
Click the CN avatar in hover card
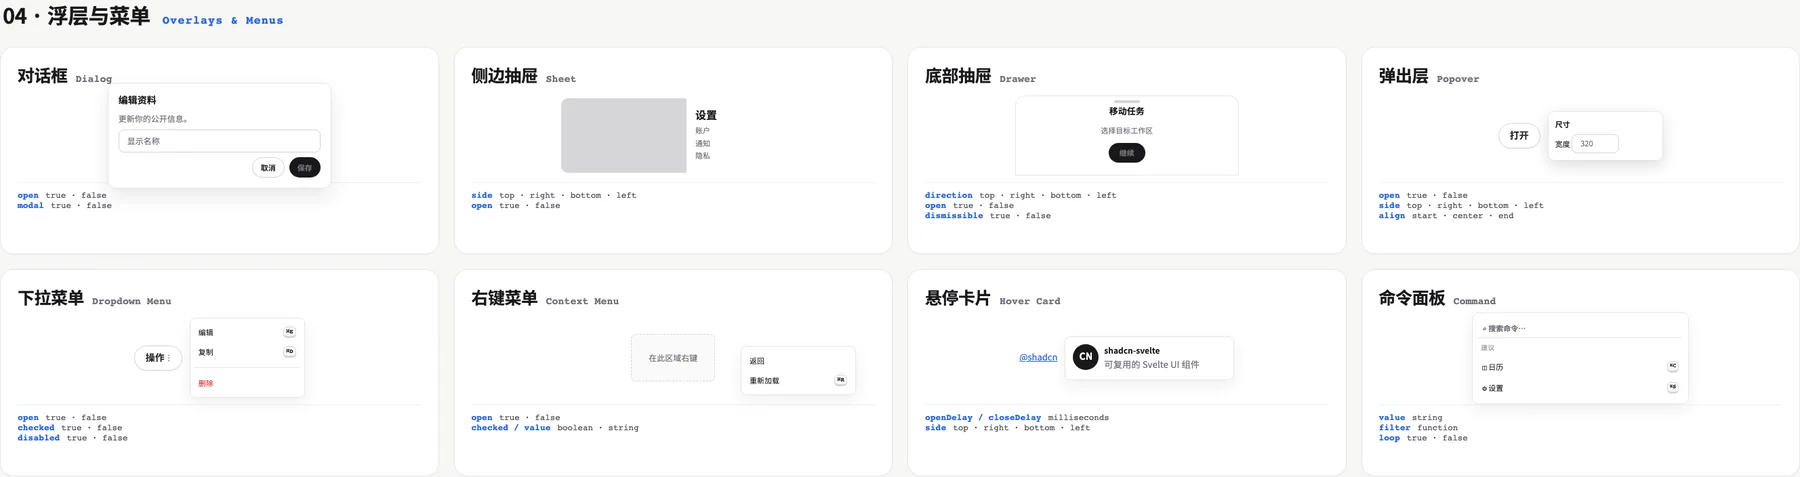[1085, 357]
